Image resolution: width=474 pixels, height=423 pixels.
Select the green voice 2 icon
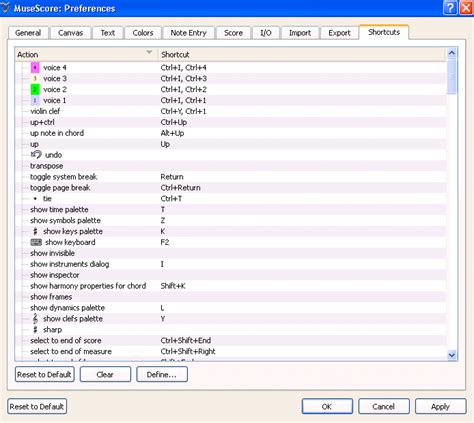tap(35, 89)
